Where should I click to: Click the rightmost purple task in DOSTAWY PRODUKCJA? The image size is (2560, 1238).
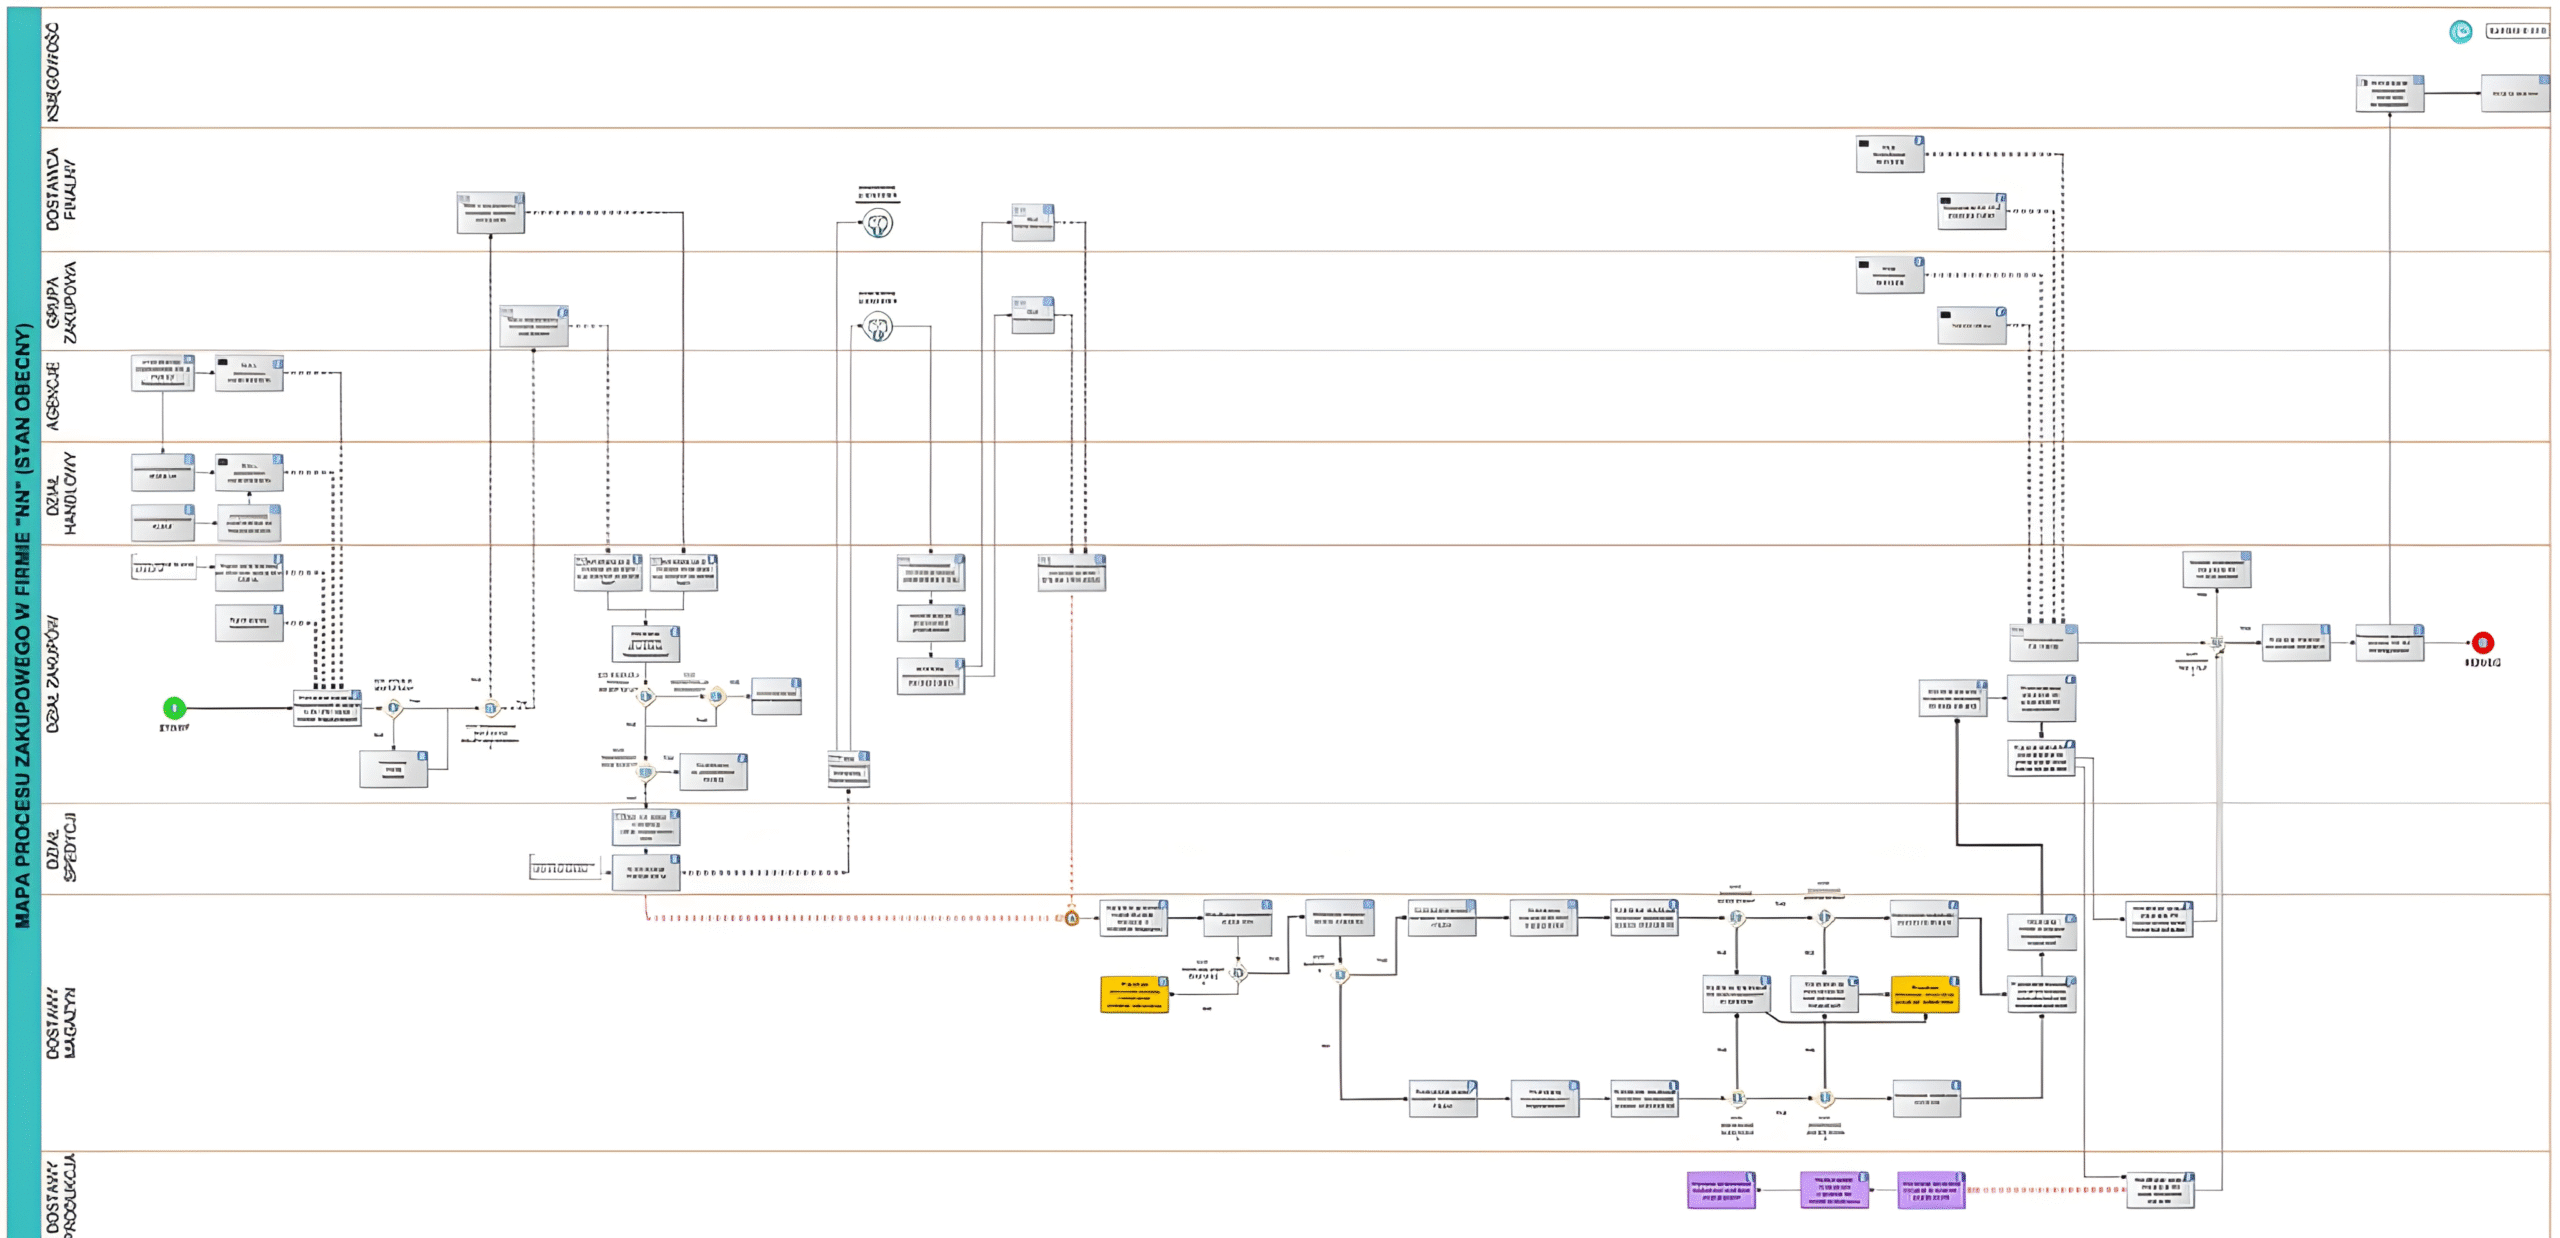coord(1931,1190)
